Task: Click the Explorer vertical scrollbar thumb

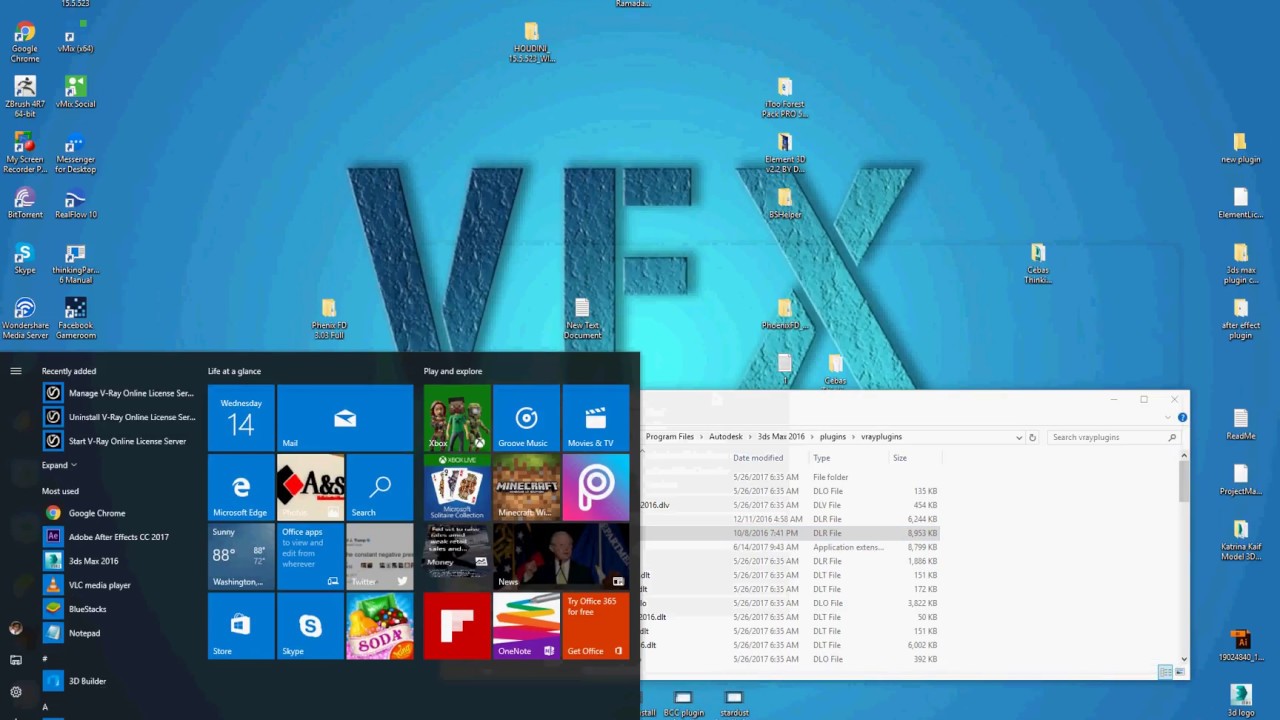Action: tap(1184, 481)
